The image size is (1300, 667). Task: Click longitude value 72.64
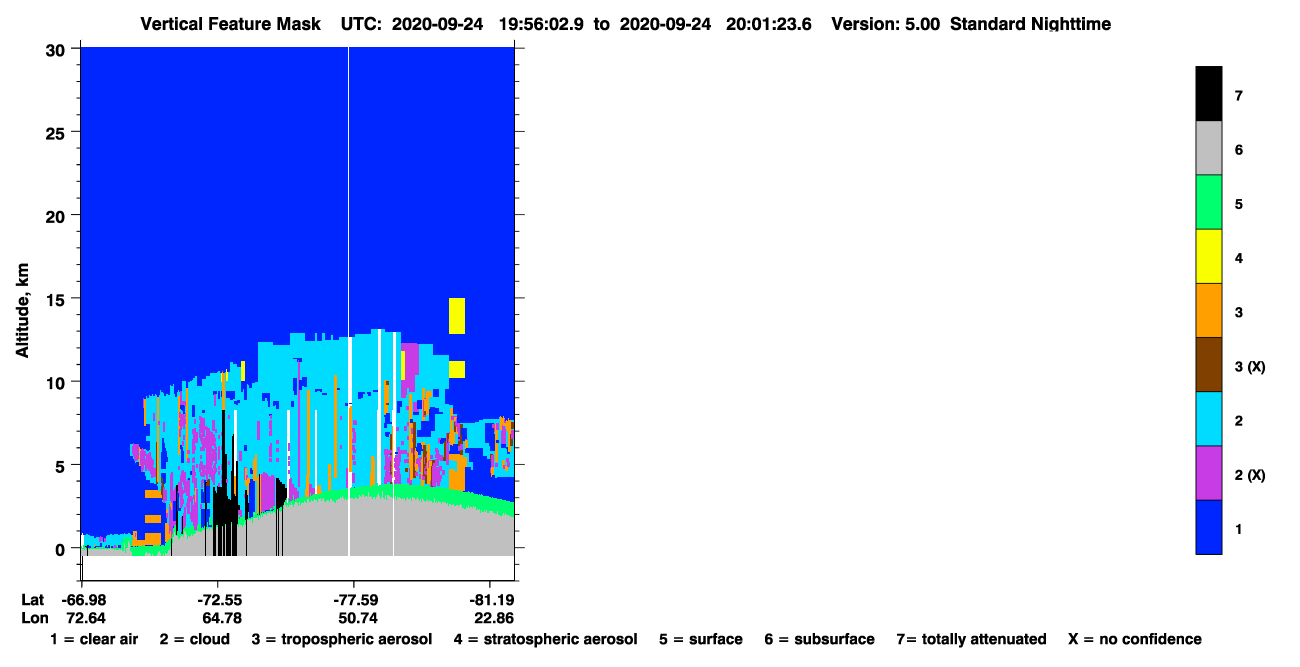(87, 618)
